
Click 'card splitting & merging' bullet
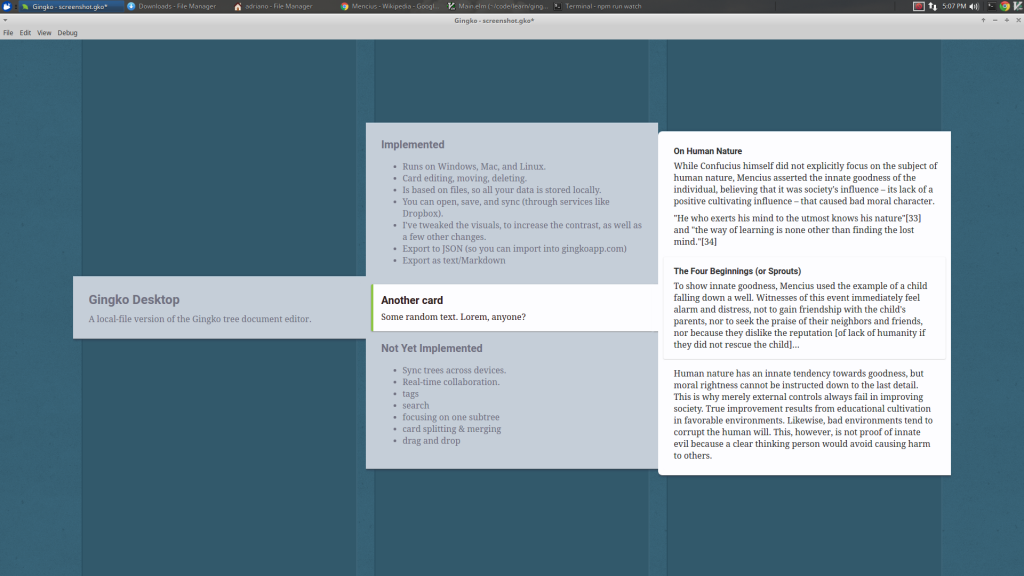point(452,429)
